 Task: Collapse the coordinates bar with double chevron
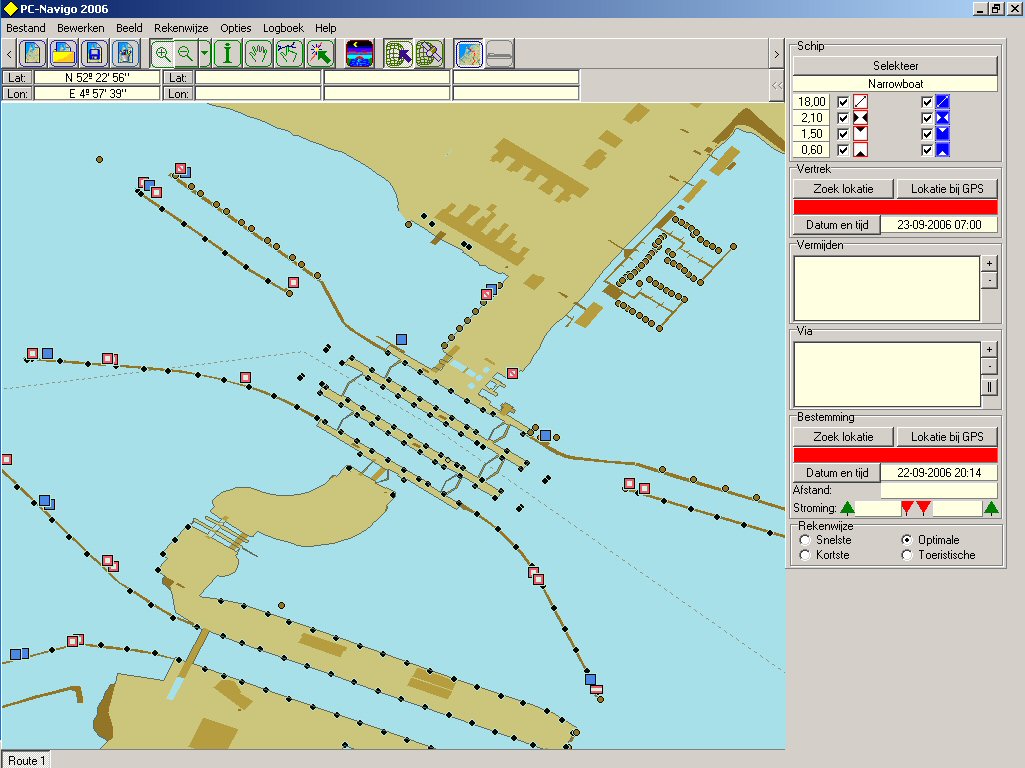tap(776, 86)
